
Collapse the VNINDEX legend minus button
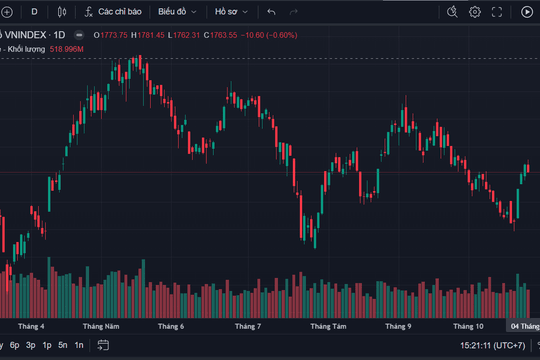[x=79, y=35]
